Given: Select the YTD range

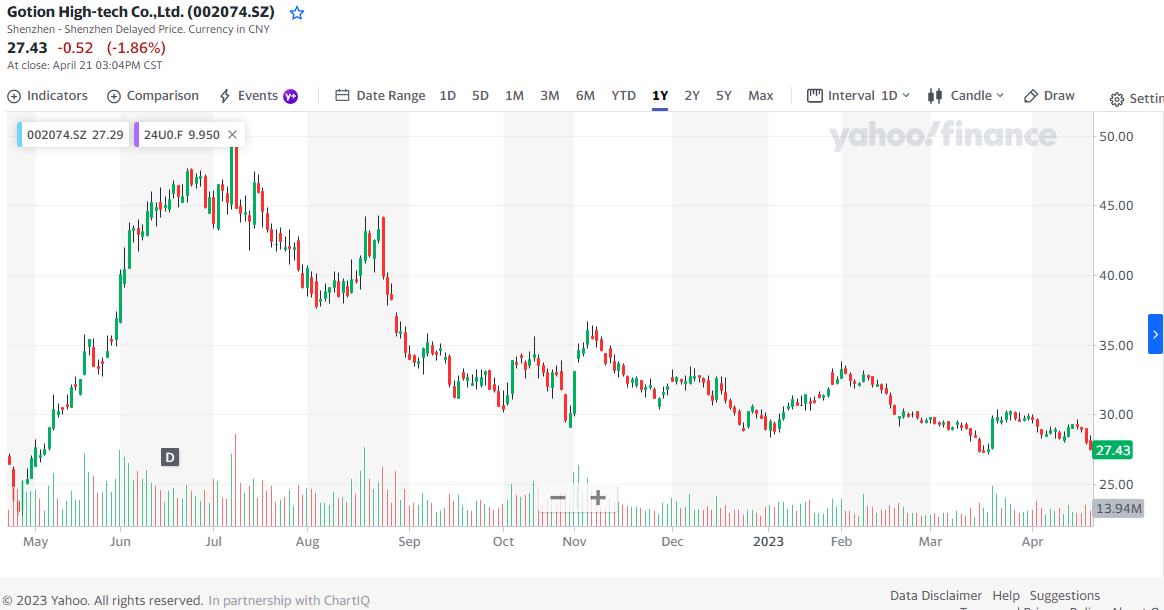Looking at the screenshot, I should 624,96.
